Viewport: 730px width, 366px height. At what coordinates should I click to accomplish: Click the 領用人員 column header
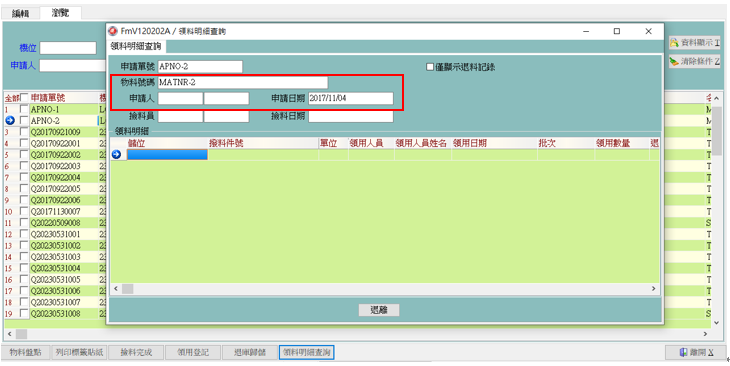coord(371,143)
